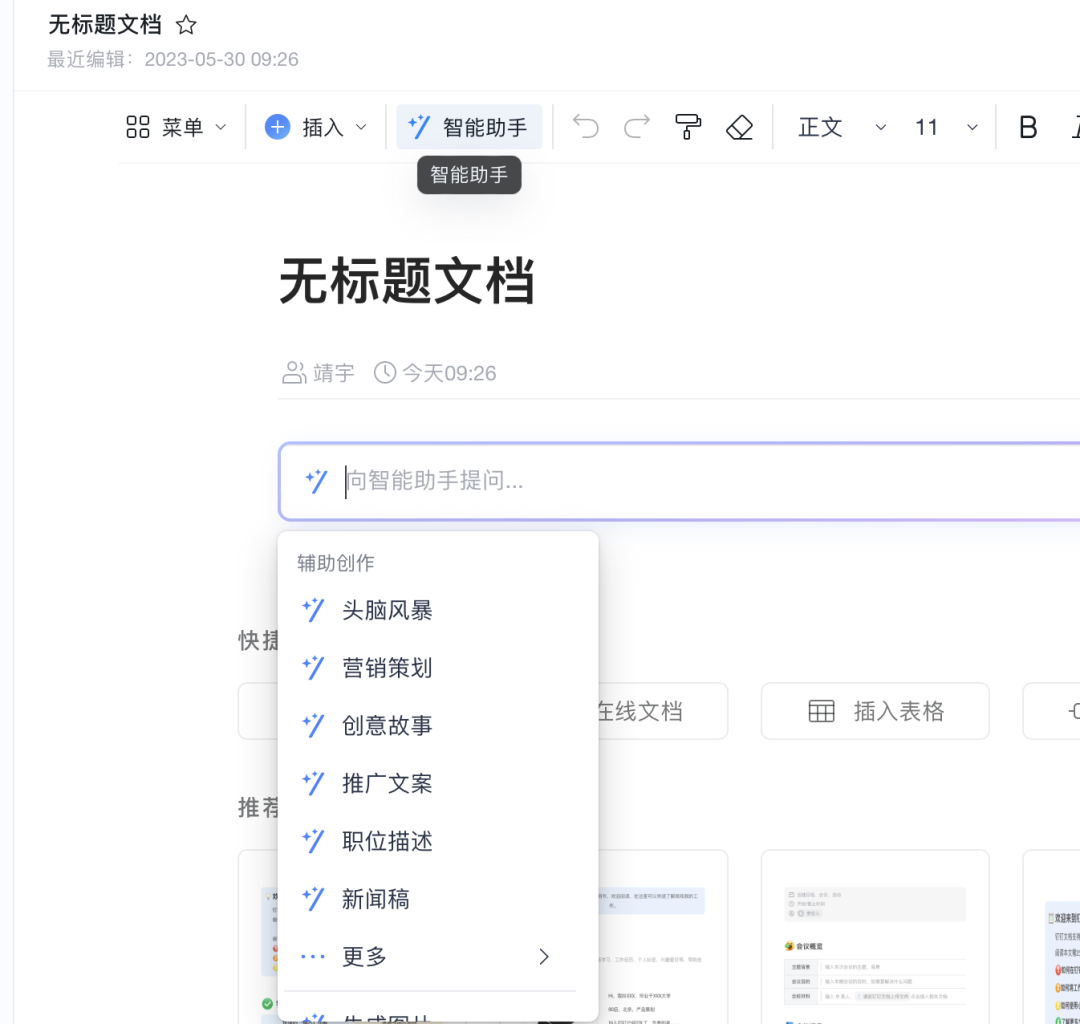This screenshot has height=1024, width=1080.
Task: Click the magic wand icon beside 头脑风暴
Action: point(313,610)
